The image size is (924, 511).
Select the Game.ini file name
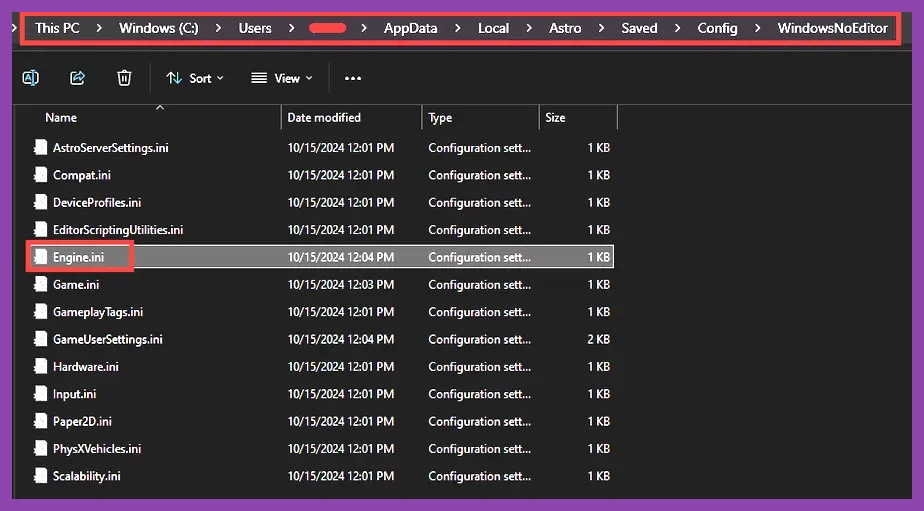click(x=76, y=284)
